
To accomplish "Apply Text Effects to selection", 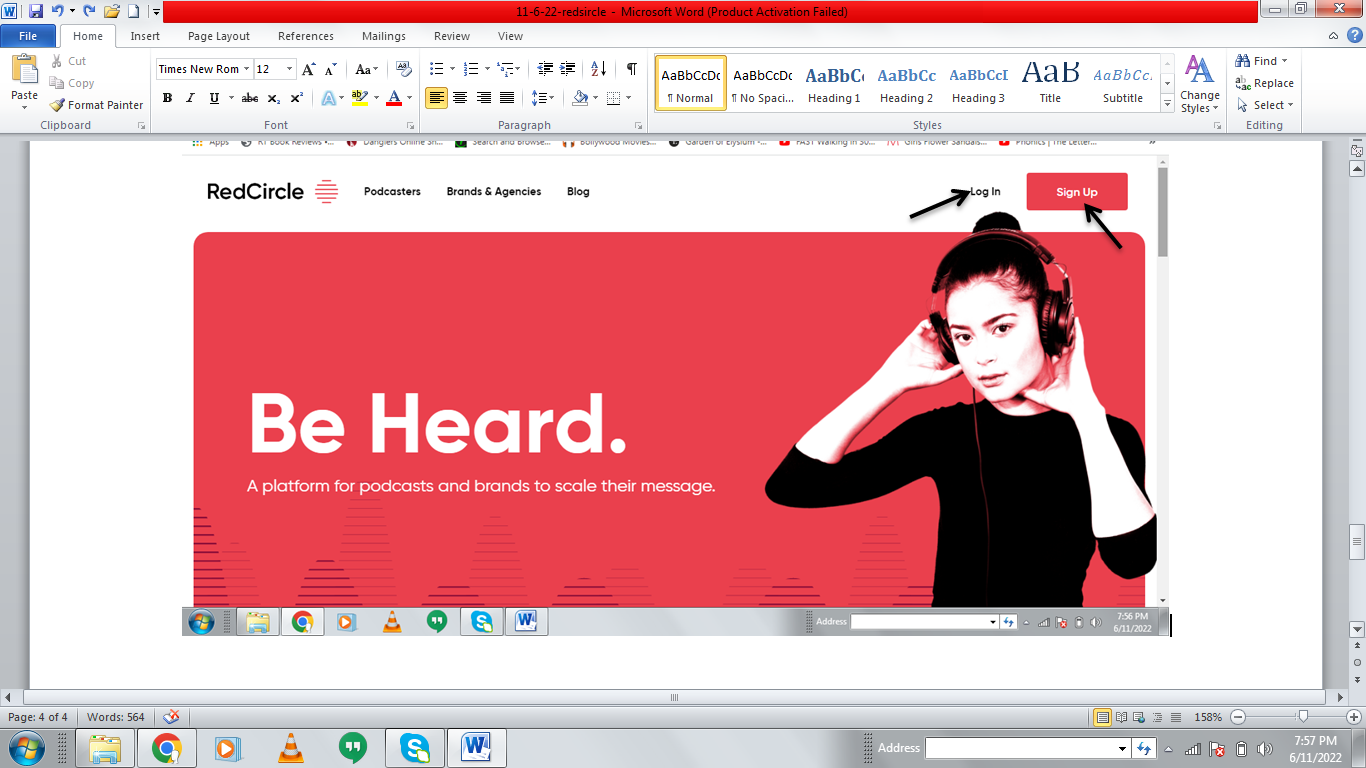I will click(x=328, y=98).
